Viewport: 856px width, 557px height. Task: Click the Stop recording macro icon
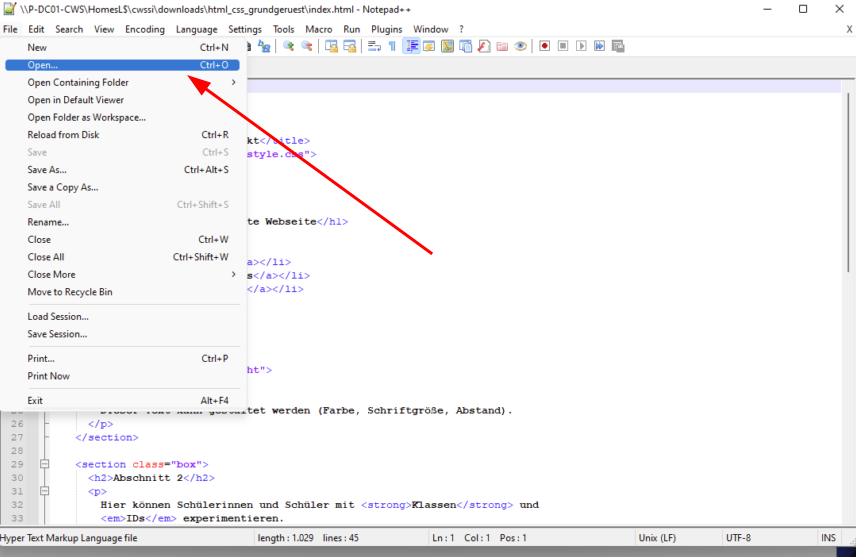(x=563, y=46)
